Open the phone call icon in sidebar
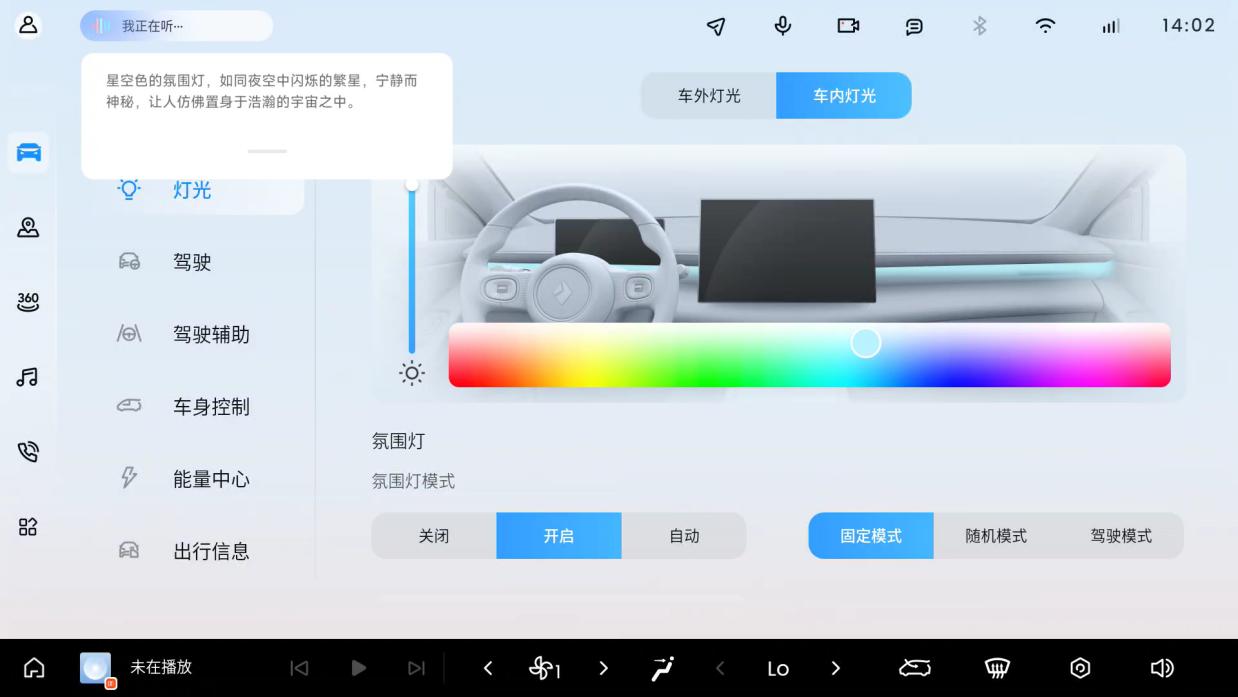The height and width of the screenshot is (697, 1238). point(28,452)
